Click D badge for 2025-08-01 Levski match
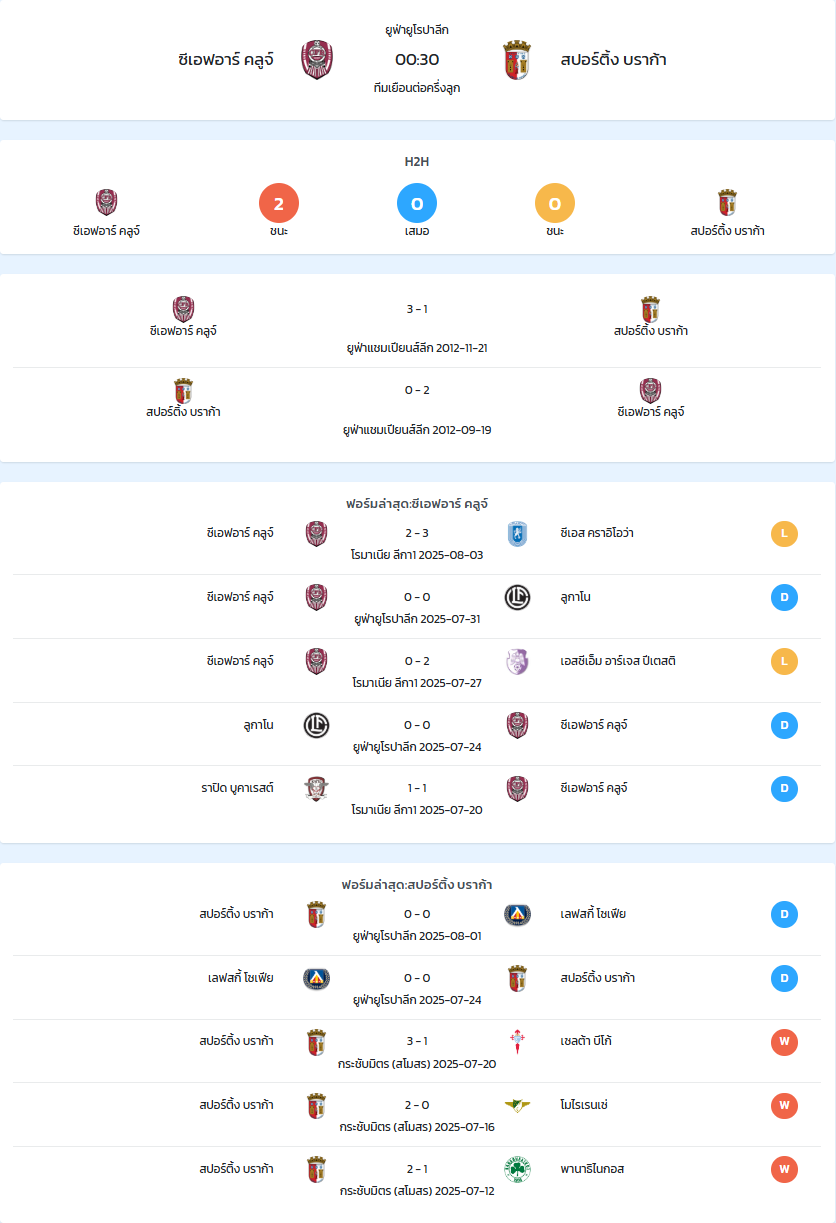Screen dimensions: 836x1223 [x=784, y=914]
